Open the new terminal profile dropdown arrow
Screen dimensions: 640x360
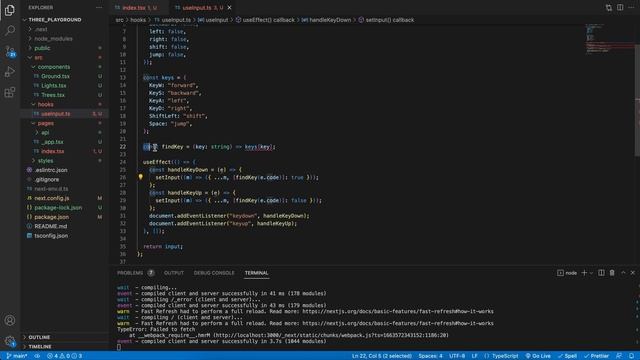click(591, 273)
